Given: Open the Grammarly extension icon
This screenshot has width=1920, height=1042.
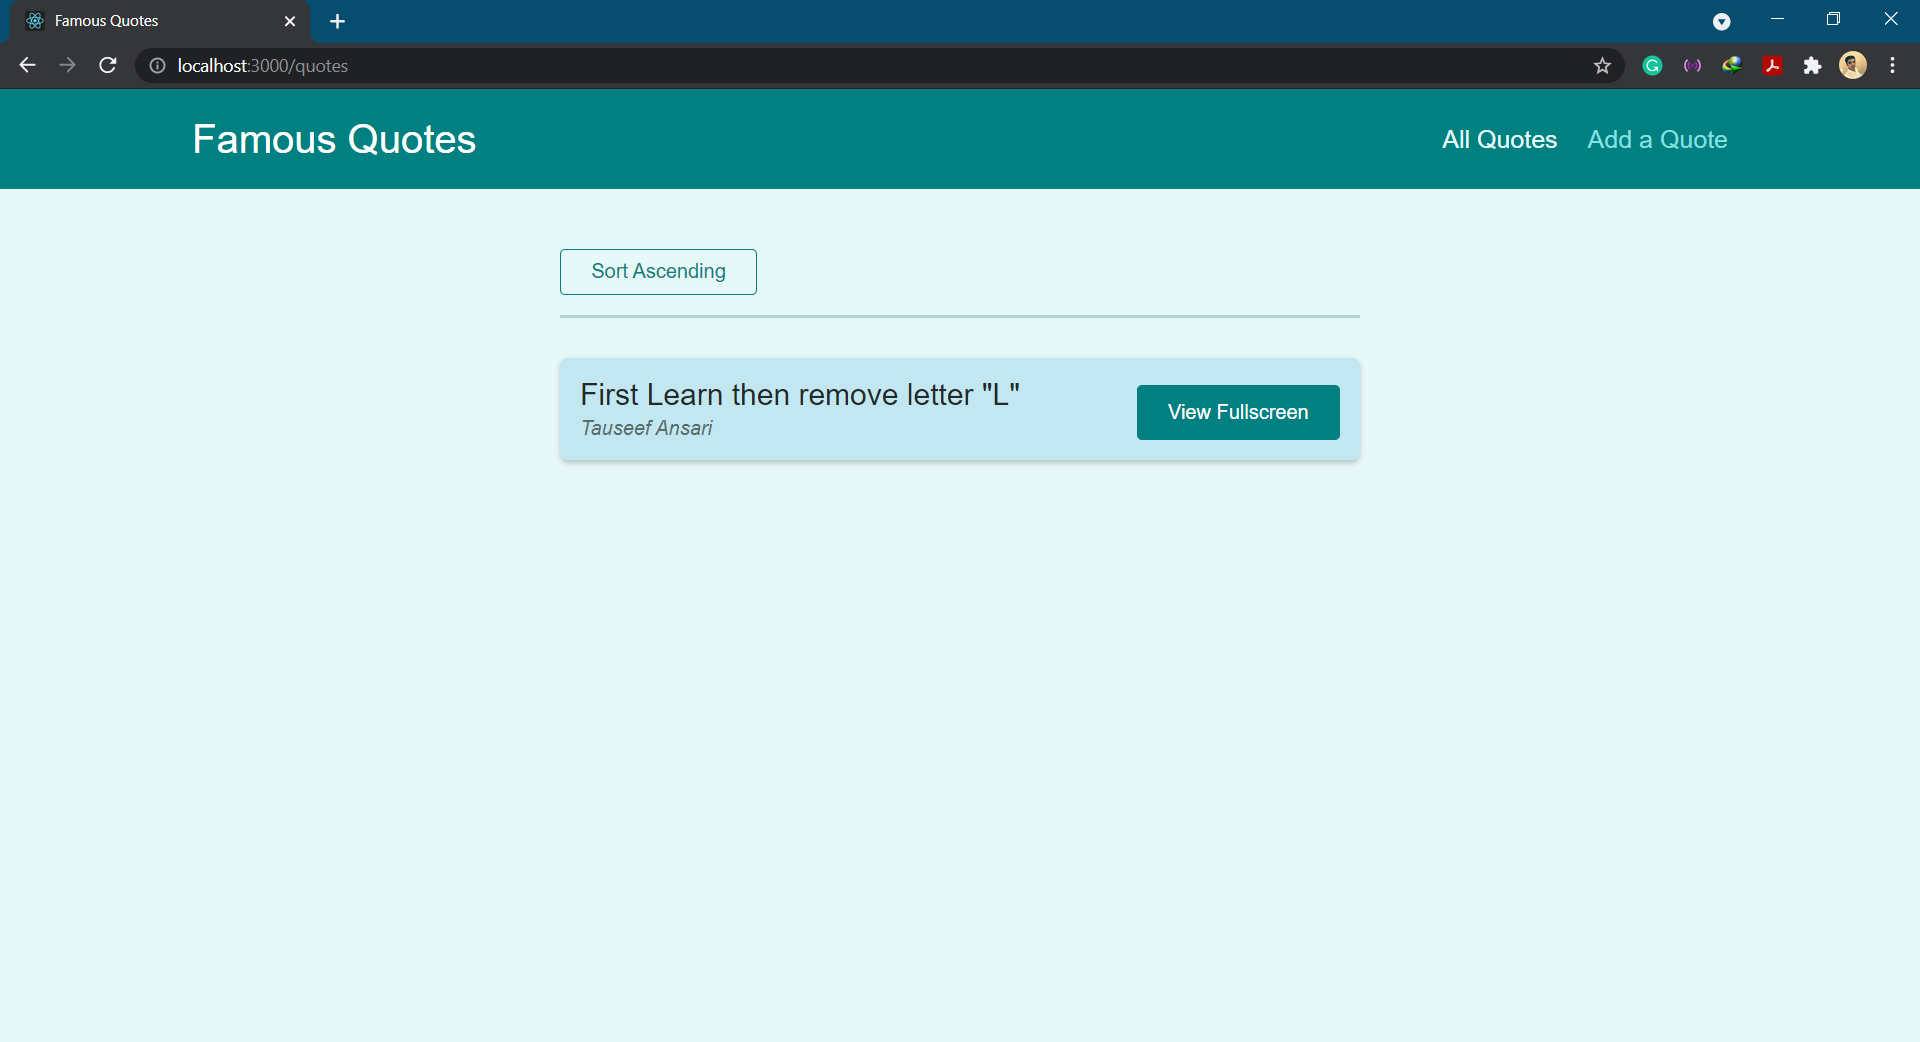Looking at the screenshot, I should tap(1652, 66).
